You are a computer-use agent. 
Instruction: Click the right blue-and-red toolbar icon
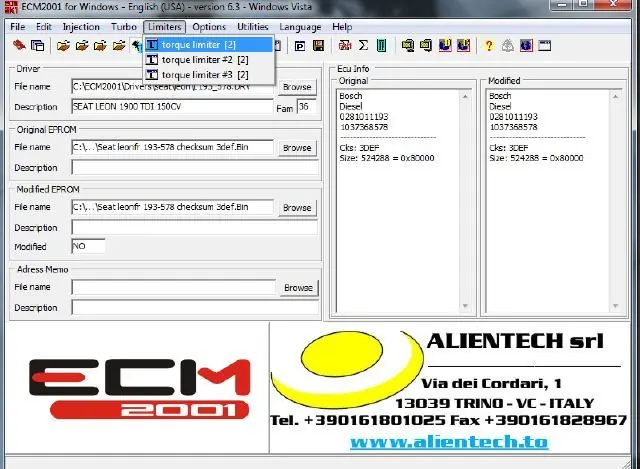463,45
